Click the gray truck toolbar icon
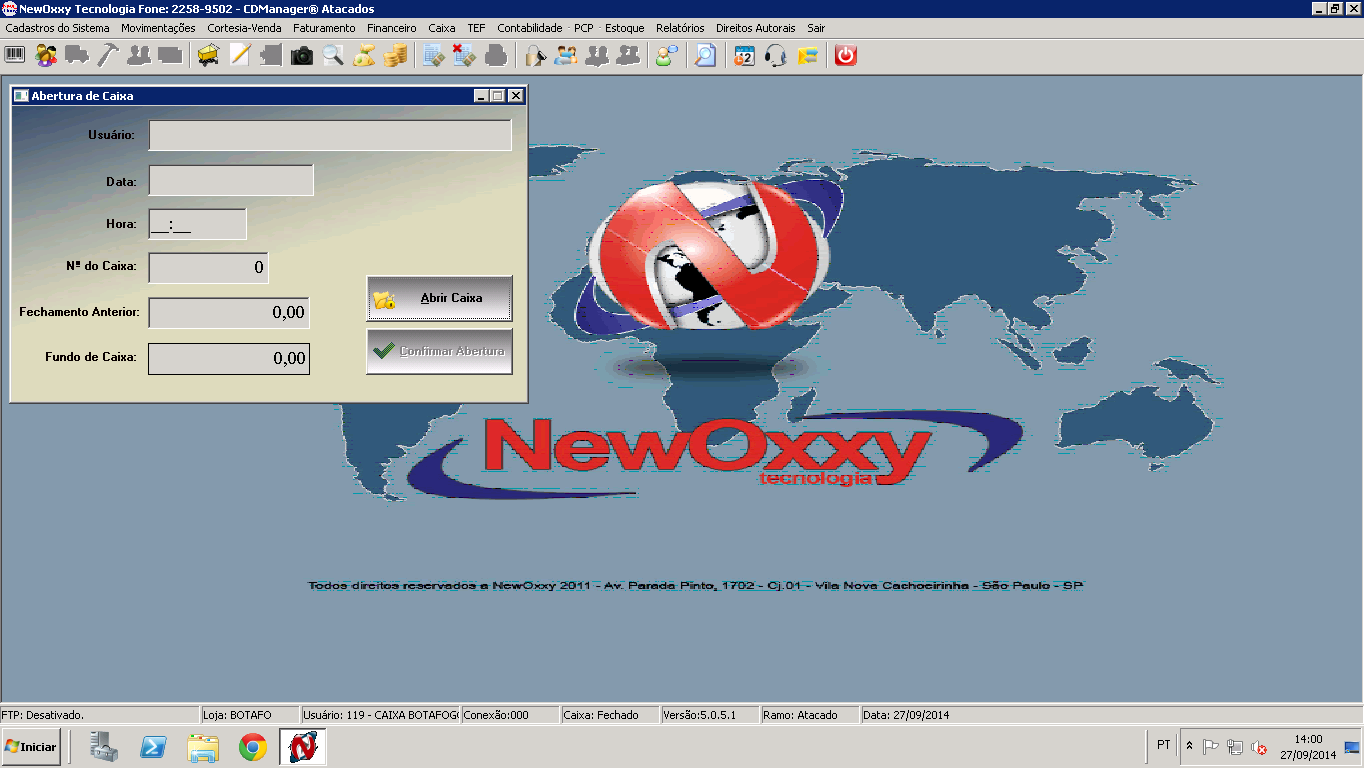The image size is (1364, 768). coord(77,56)
